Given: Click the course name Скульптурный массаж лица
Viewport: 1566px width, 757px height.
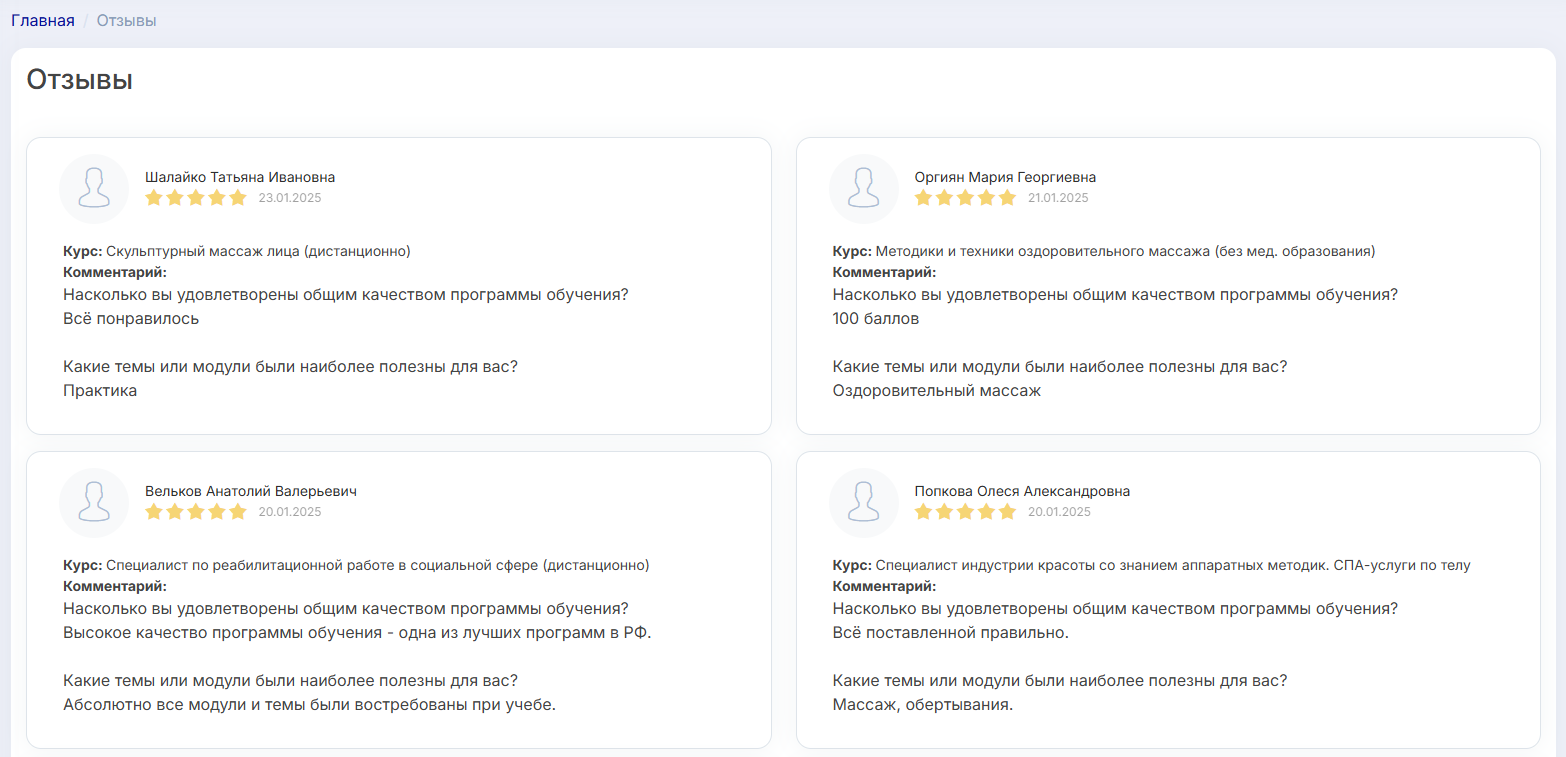Looking at the screenshot, I should click(258, 251).
